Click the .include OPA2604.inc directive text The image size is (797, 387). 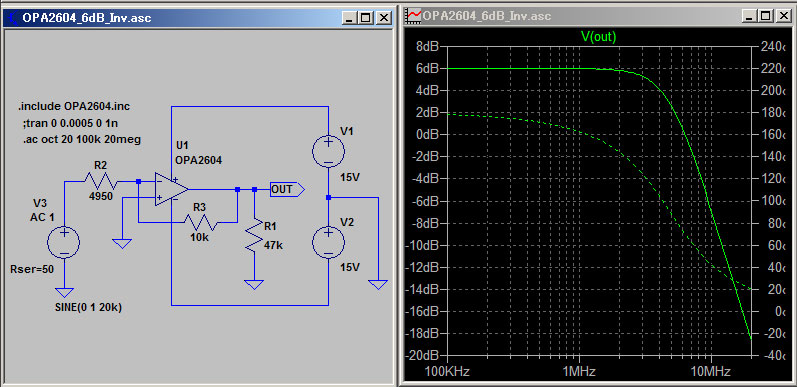78,106
